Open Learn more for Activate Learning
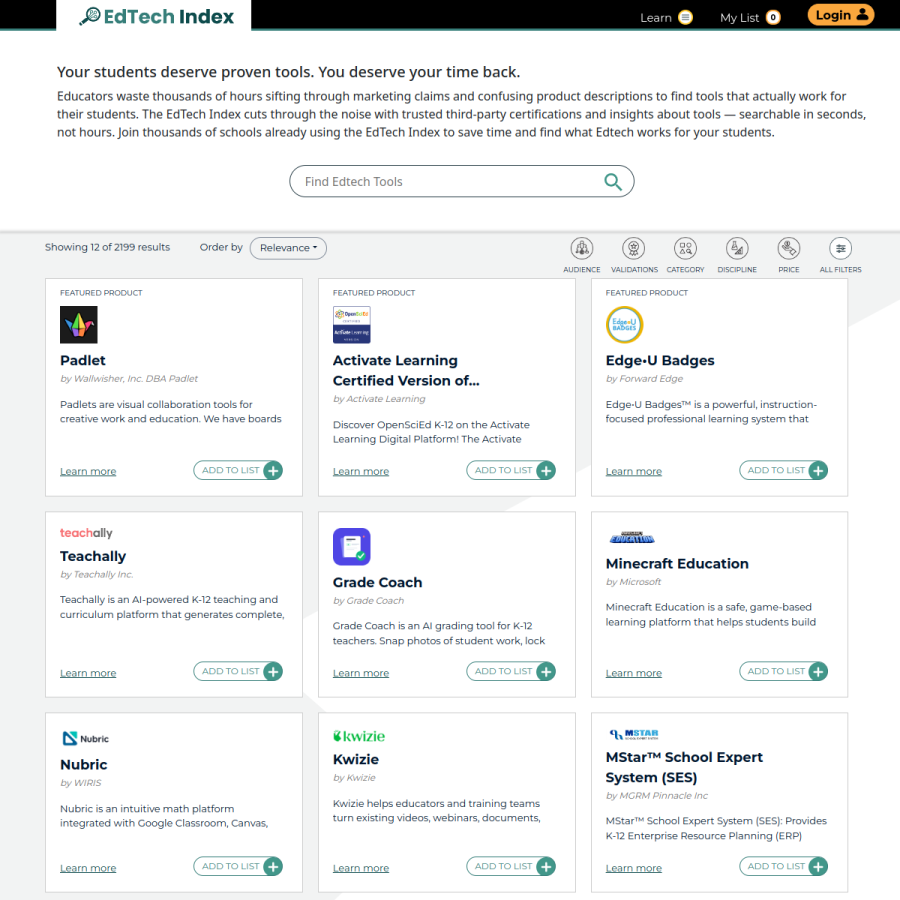This screenshot has height=900, width=900. coord(361,471)
